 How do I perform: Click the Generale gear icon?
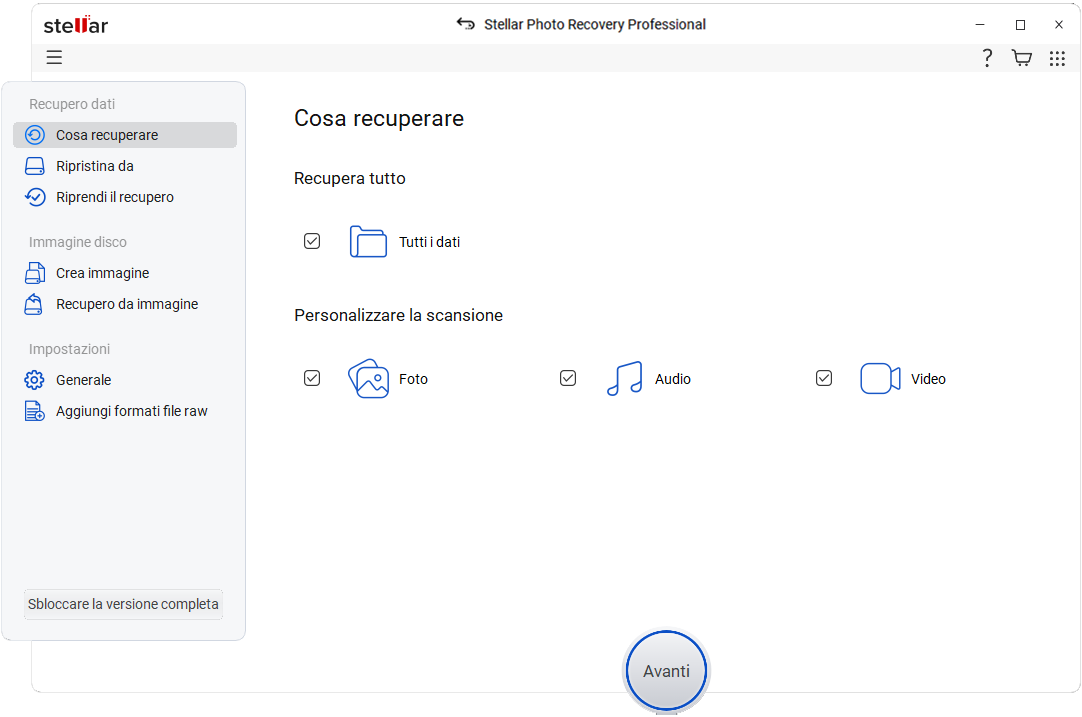[35, 380]
